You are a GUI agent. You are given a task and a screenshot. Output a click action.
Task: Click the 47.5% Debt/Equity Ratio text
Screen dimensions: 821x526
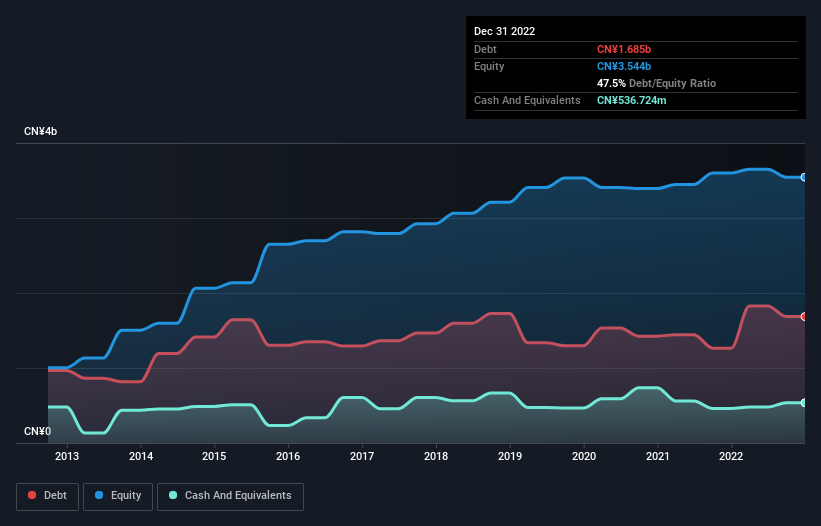(x=656, y=83)
